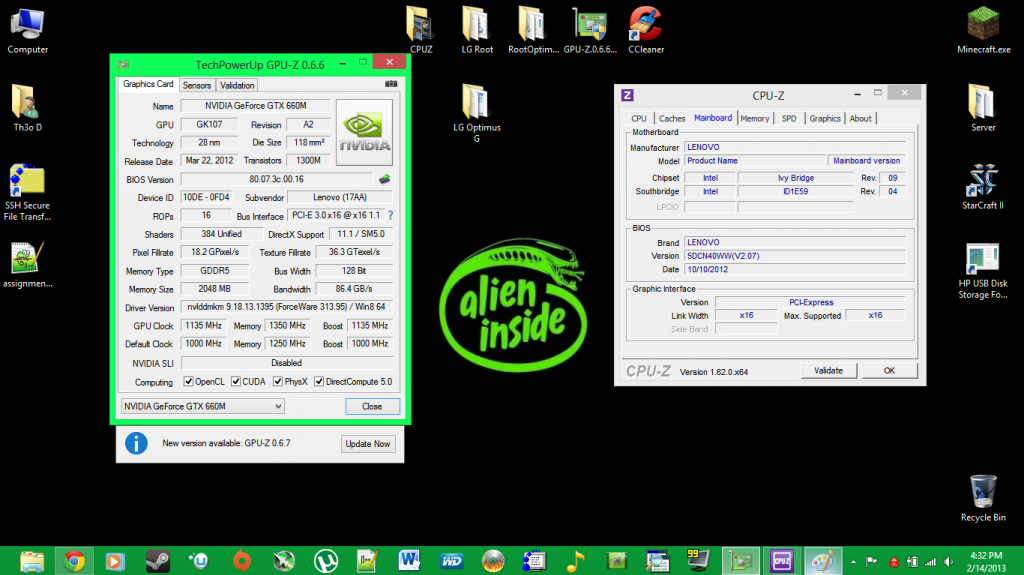Screen dimensions: 1024x575
Task: Open the RootOptim... folder on desktop
Action: (533, 31)
